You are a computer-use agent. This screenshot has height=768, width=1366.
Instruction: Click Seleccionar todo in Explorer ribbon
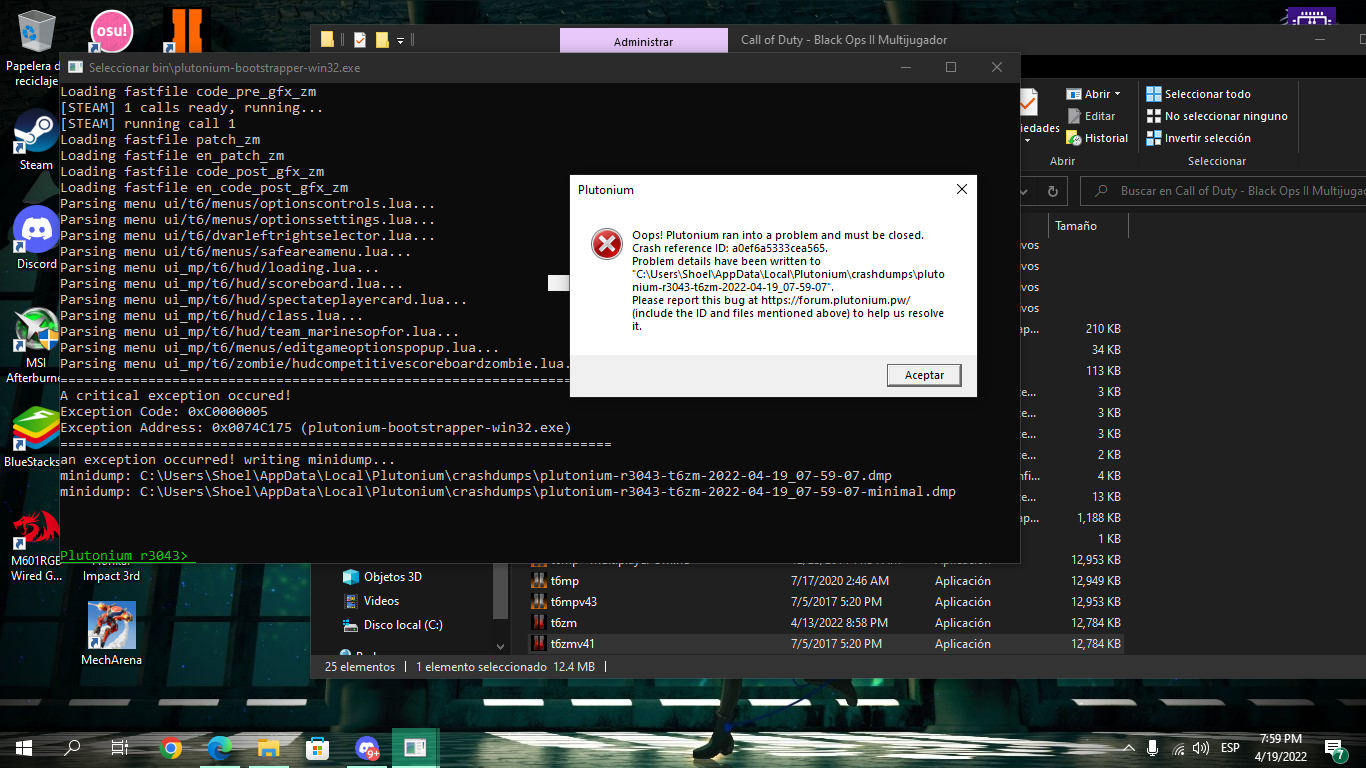[1198, 94]
